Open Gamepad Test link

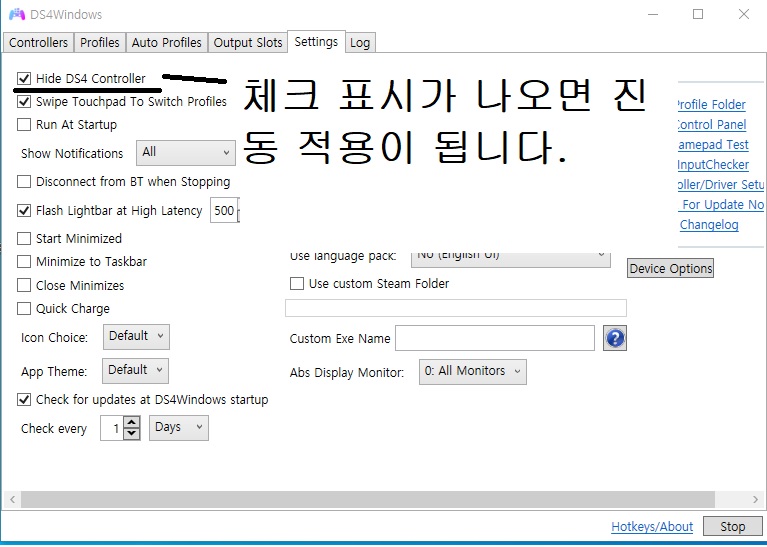point(713,145)
